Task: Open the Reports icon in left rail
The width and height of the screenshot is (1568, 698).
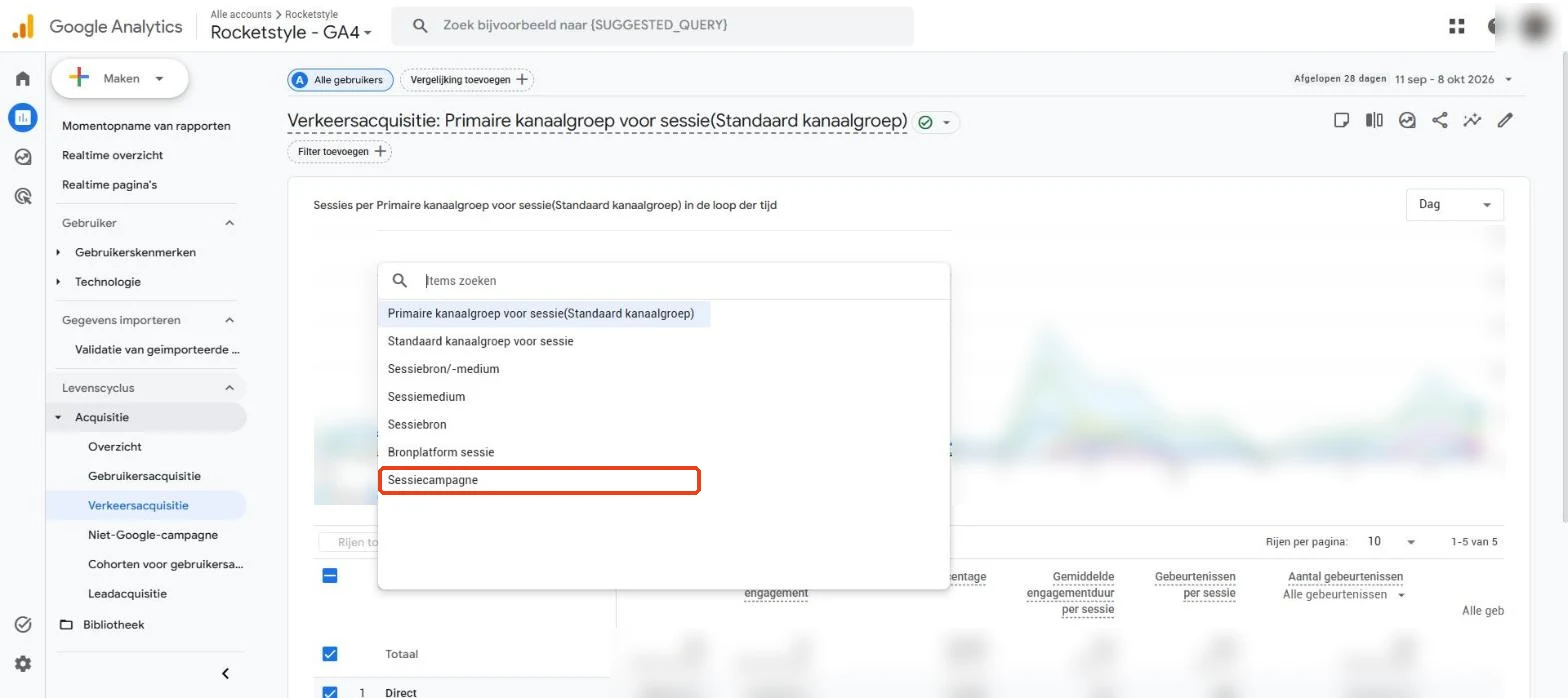Action: pos(22,118)
